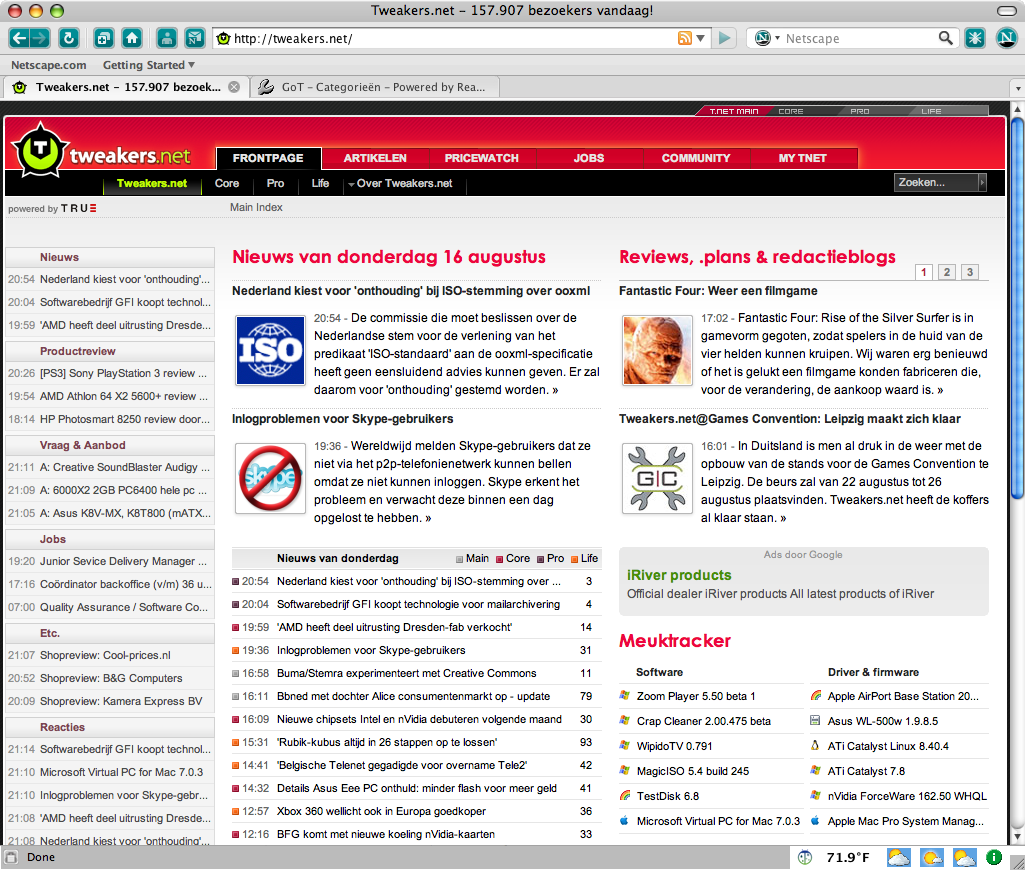Open the list-all-tabs dropdown arrow
The image size is (1025, 870).
coord(1017,88)
